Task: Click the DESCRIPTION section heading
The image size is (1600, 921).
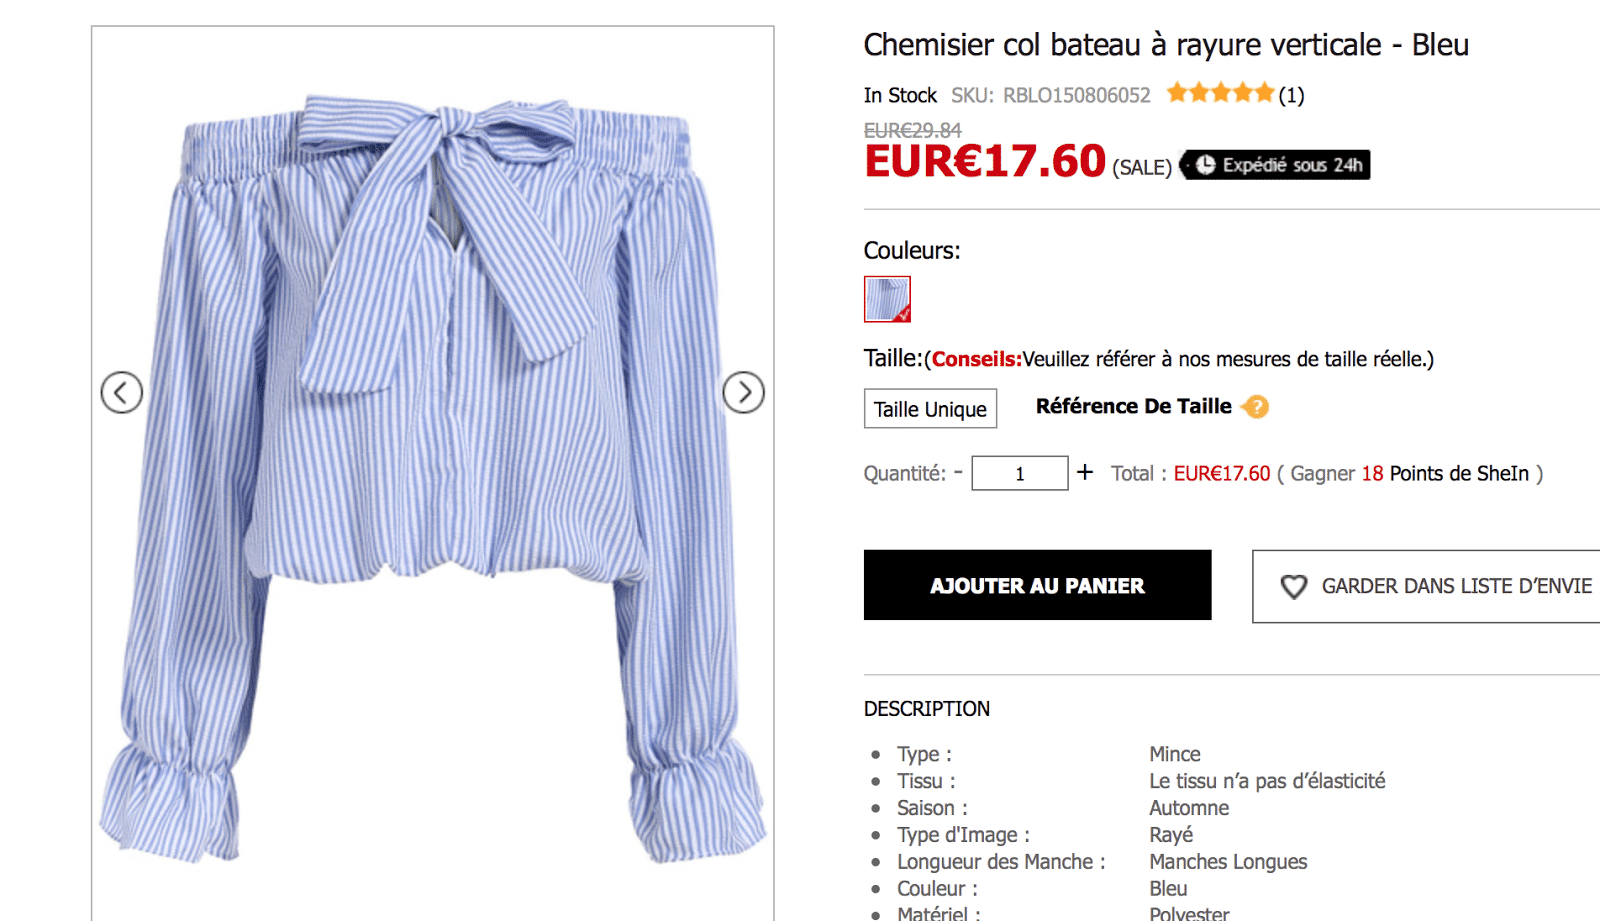Action: pyautogui.click(x=926, y=709)
